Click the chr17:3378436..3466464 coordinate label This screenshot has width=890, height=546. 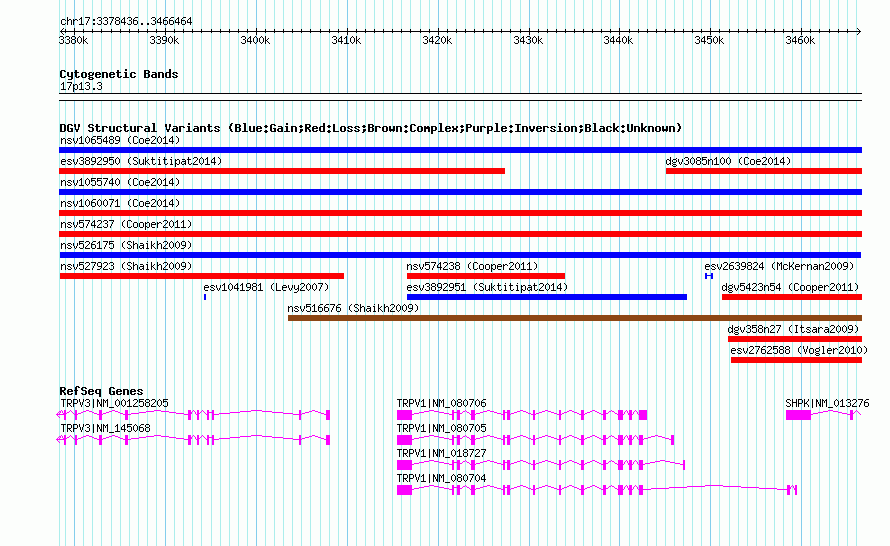coord(126,21)
